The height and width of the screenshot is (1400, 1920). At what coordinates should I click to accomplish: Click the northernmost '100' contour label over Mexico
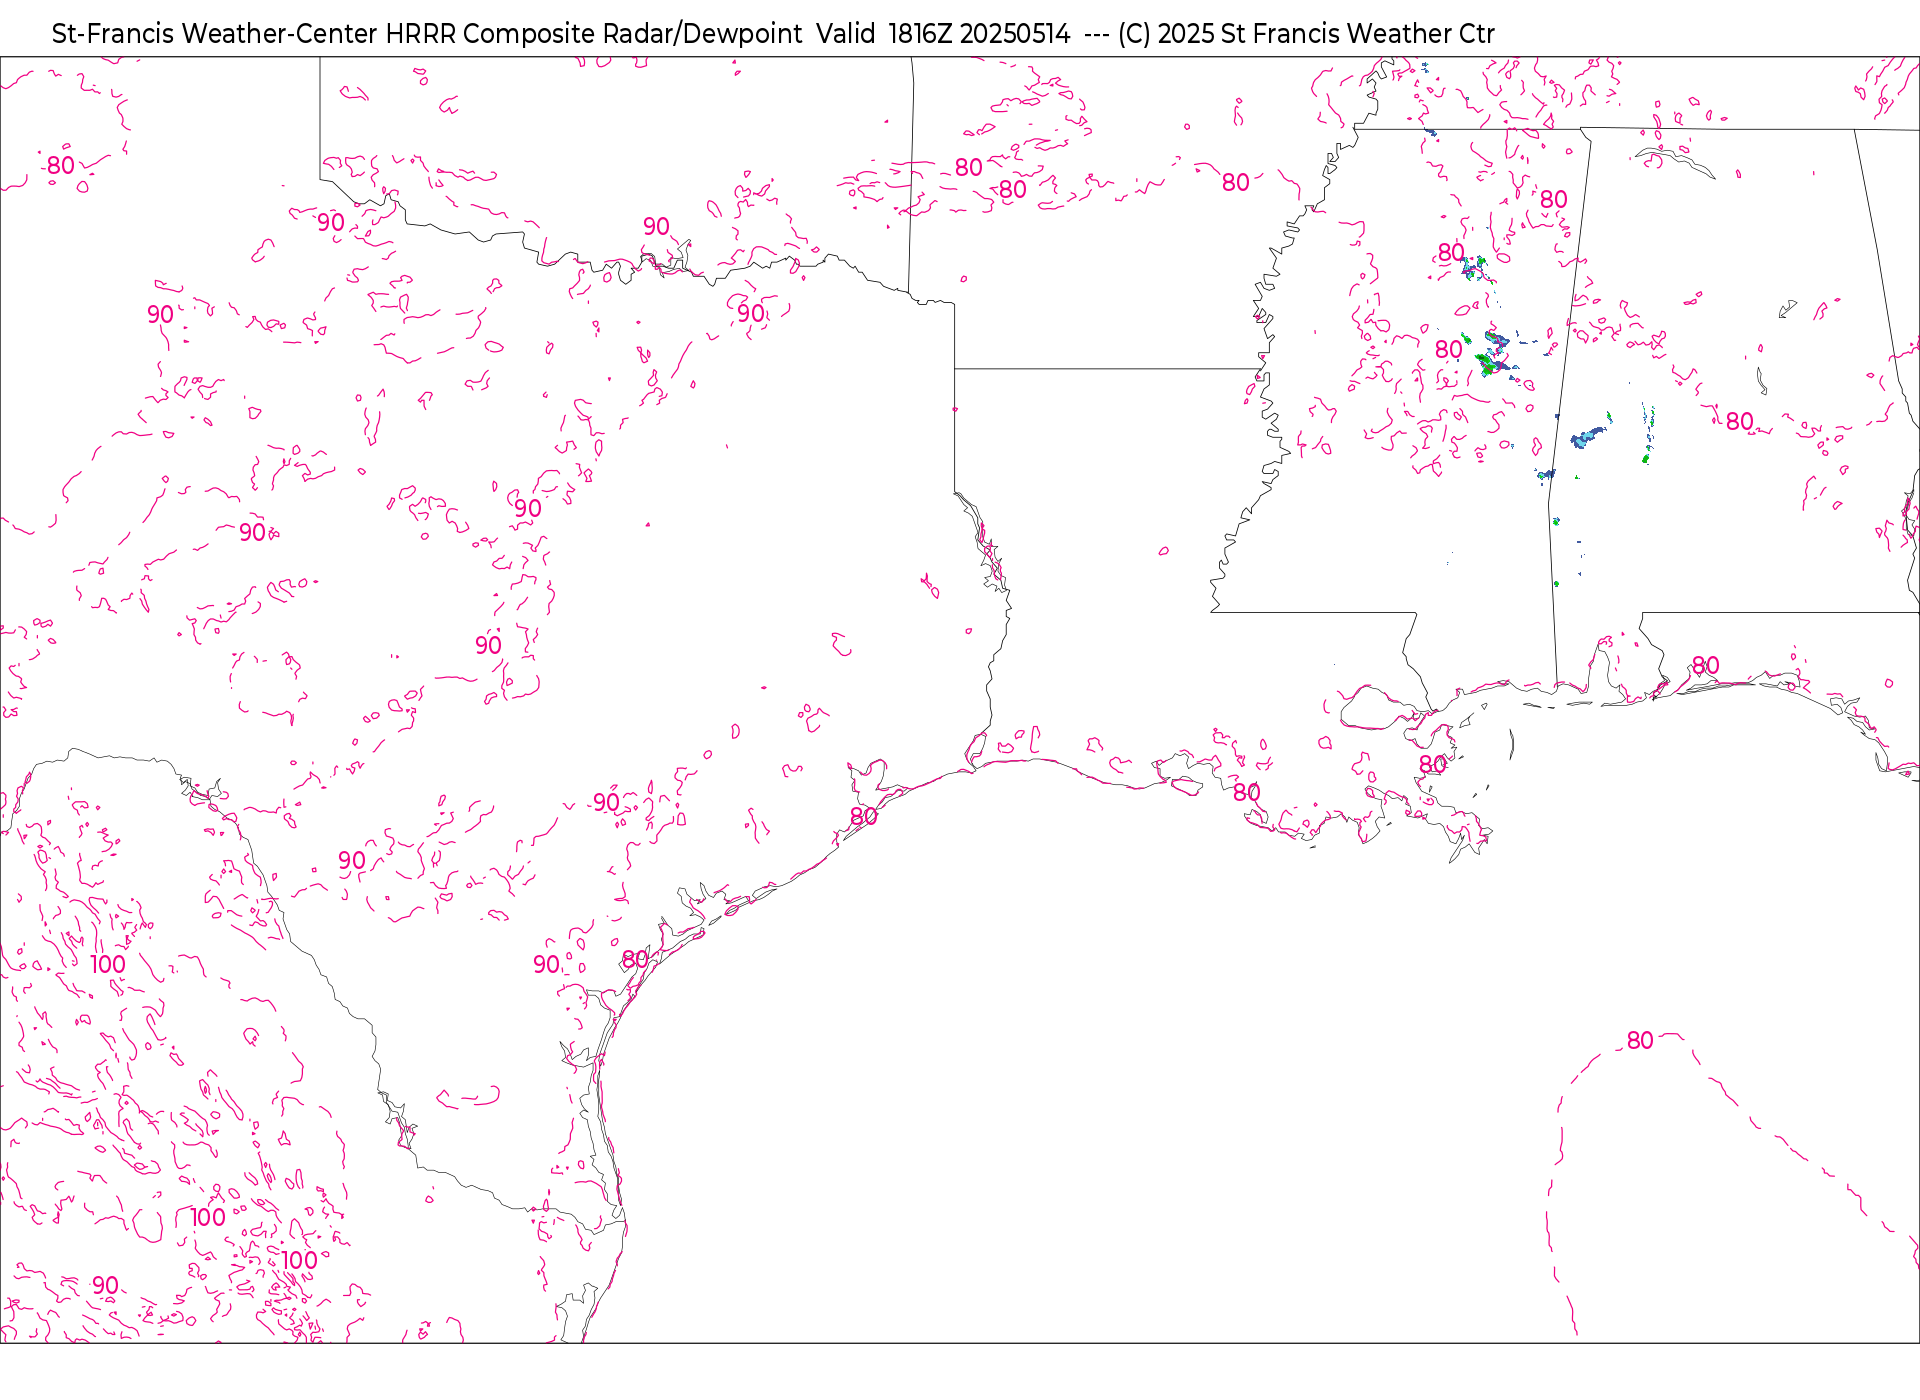tap(108, 965)
